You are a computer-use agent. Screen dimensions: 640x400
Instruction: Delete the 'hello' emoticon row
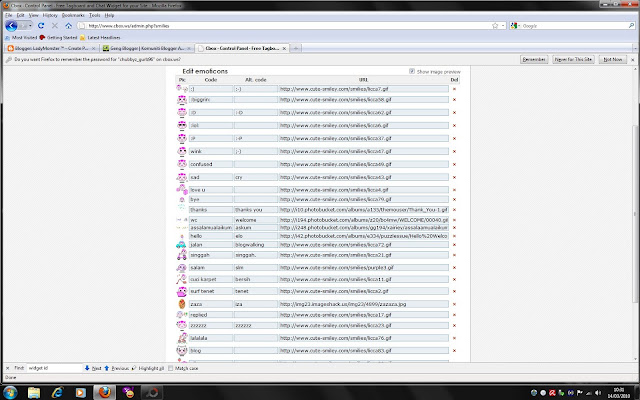(454, 236)
